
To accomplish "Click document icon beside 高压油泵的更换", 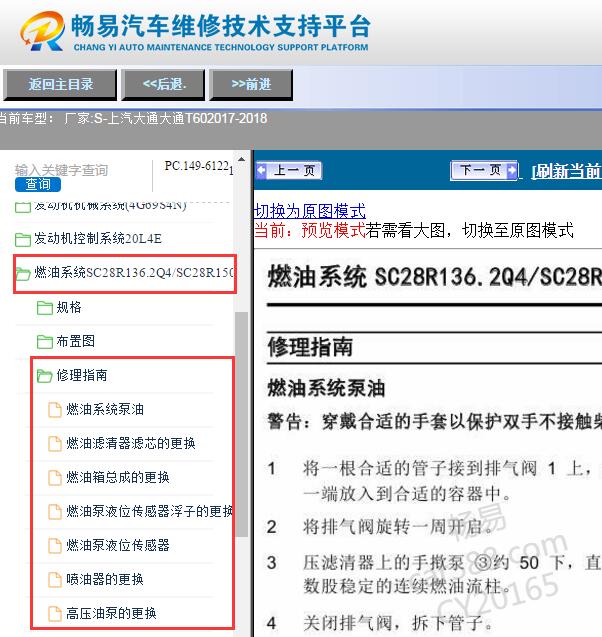I will tap(55, 613).
